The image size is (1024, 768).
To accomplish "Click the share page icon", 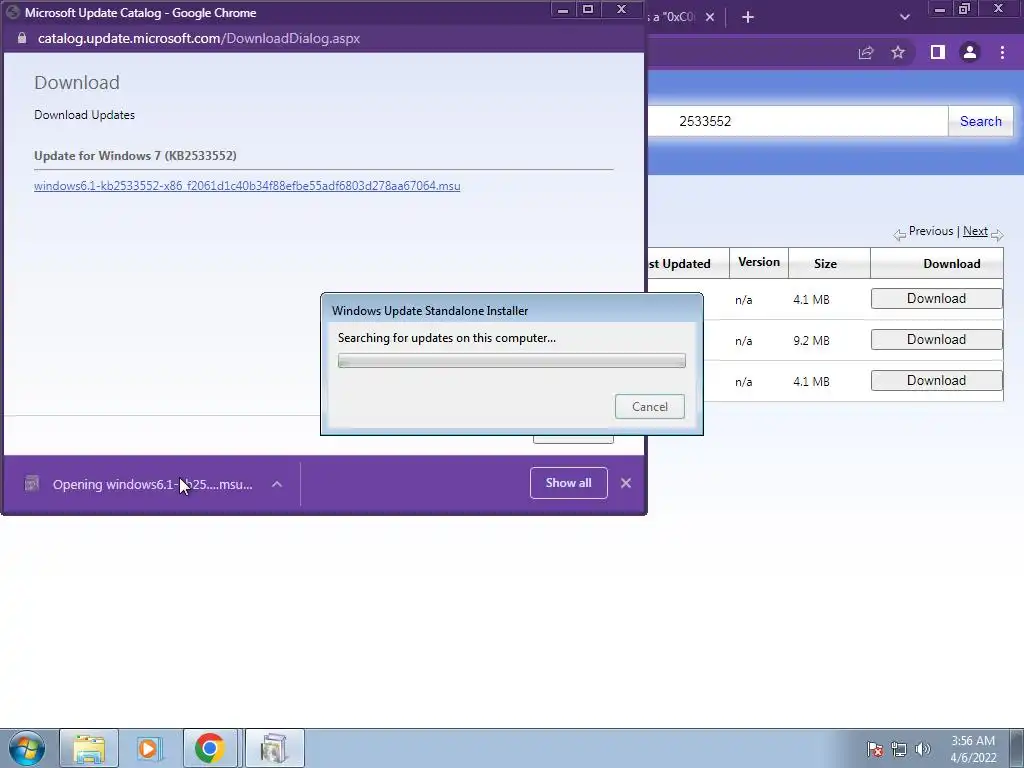I will click(x=866, y=53).
